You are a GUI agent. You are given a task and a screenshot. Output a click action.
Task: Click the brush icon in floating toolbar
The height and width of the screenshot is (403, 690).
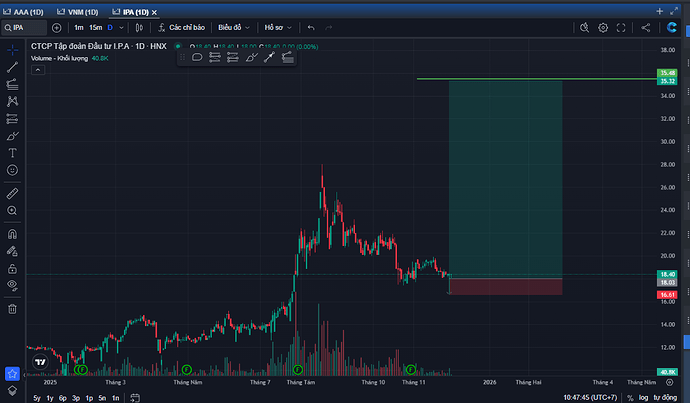click(251, 57)
